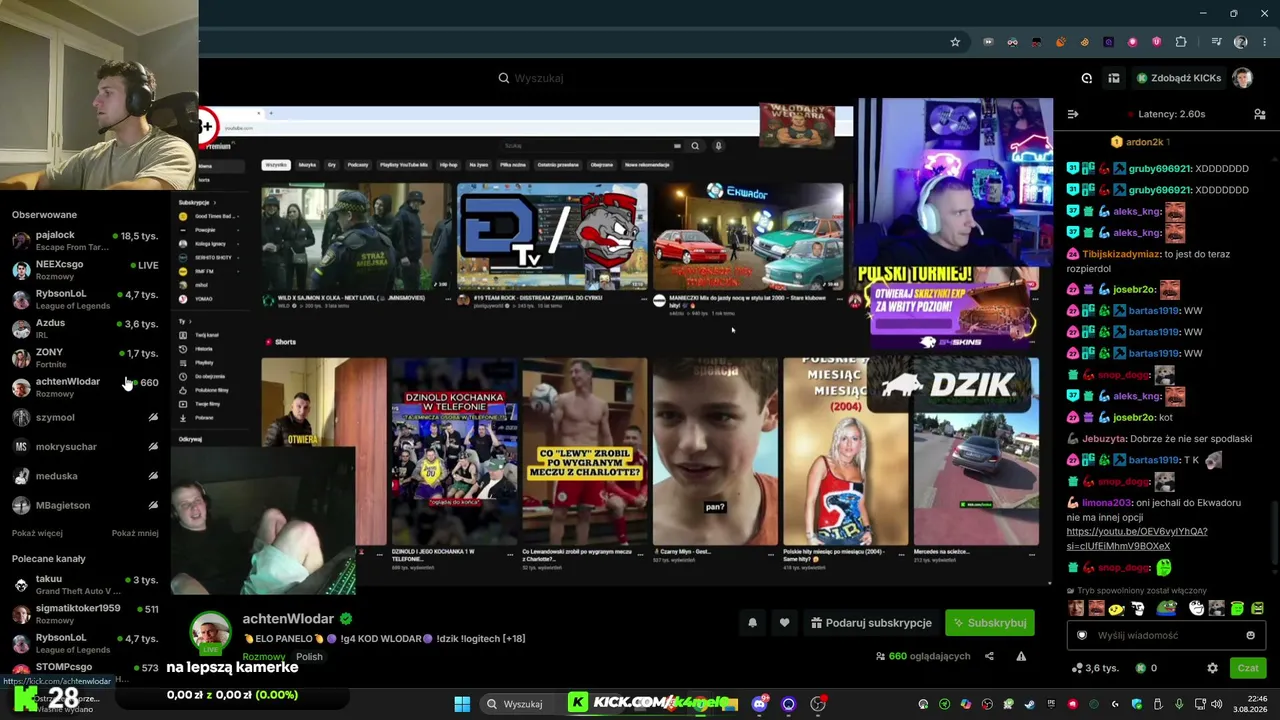Click the achtenWlodar streamer avatar

(210, 632)
